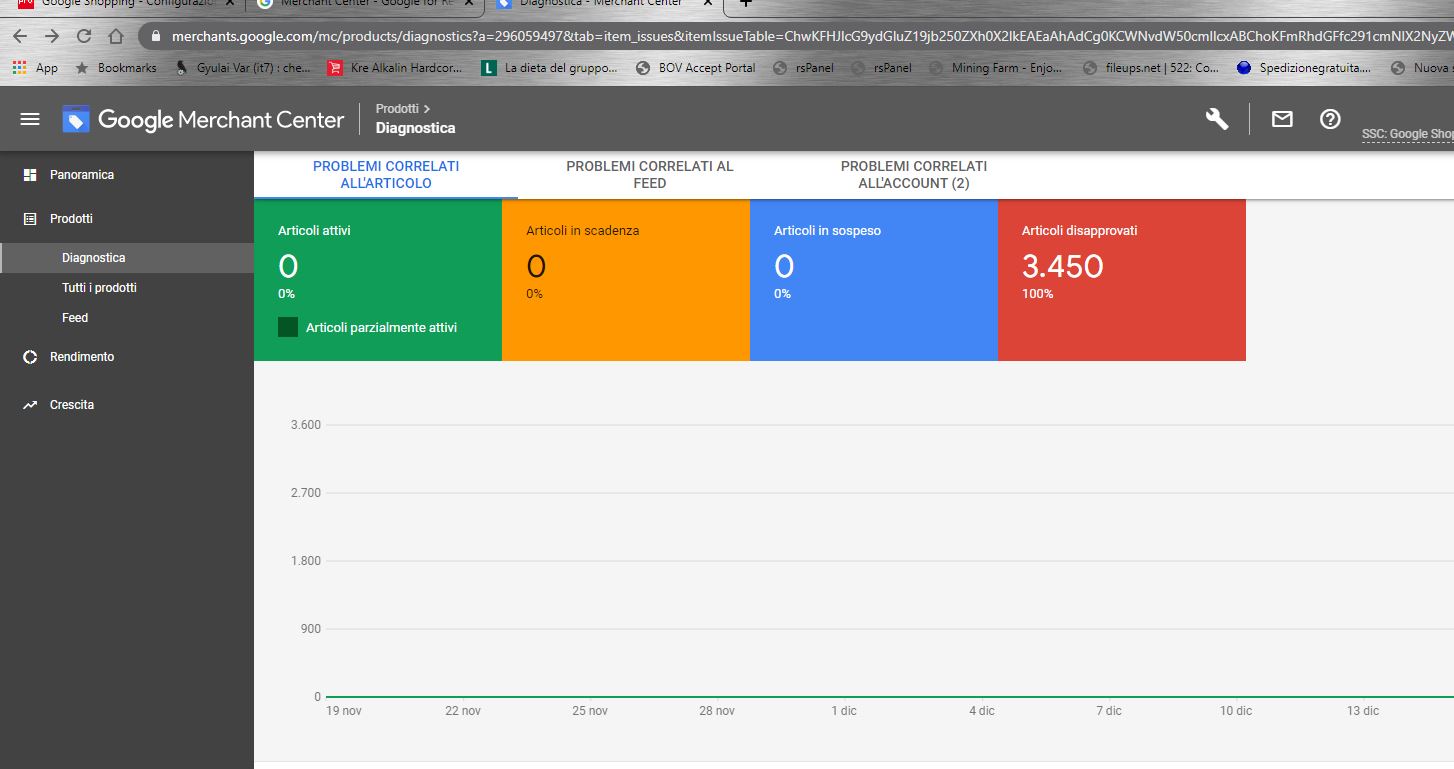Open the wrench tools icon

click(1217, 119)
